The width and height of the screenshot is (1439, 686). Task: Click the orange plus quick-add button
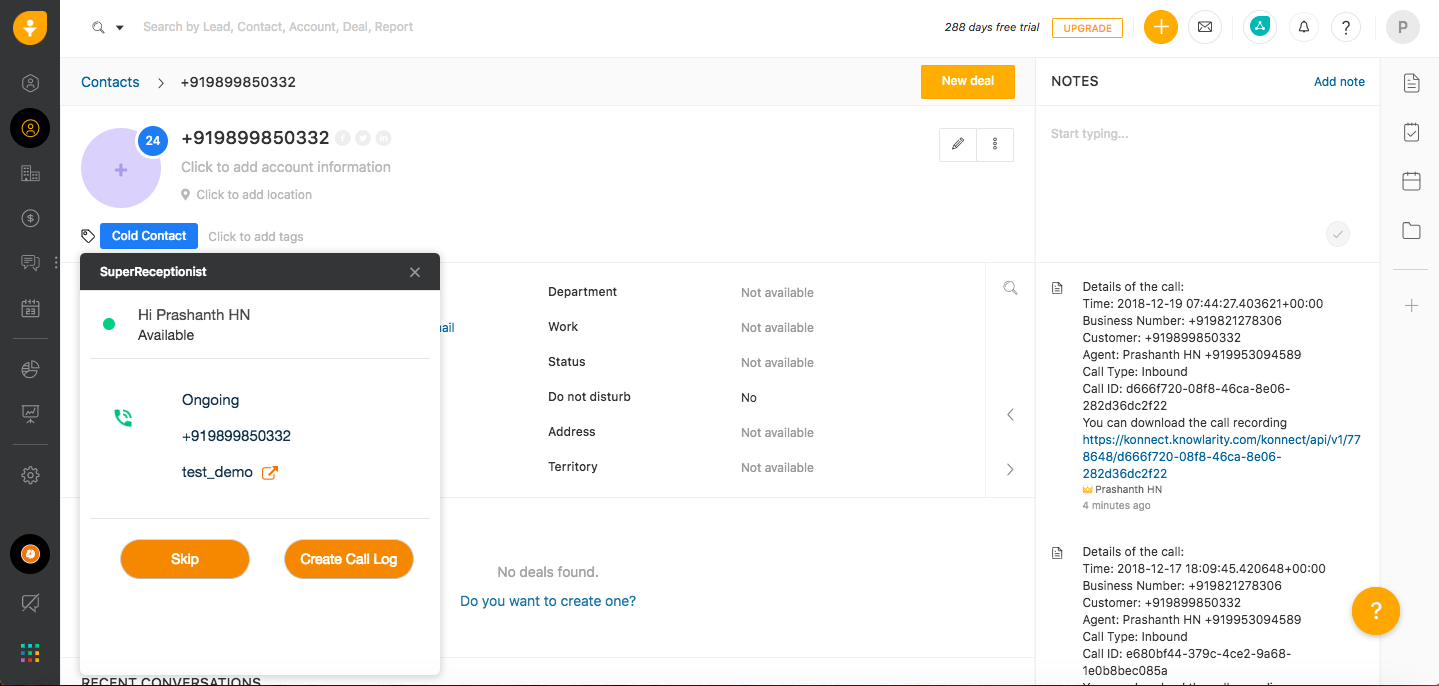1160,27
